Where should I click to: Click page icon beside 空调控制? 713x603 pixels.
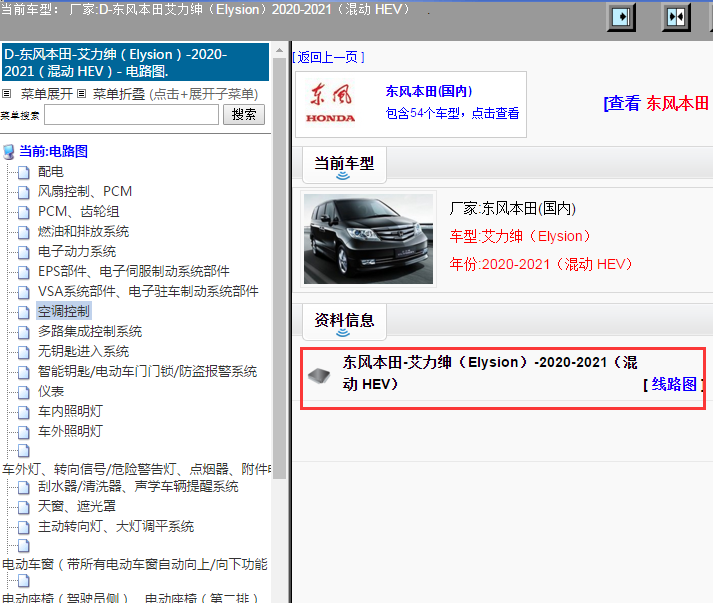pyautogui.click(x=24, y=312)
